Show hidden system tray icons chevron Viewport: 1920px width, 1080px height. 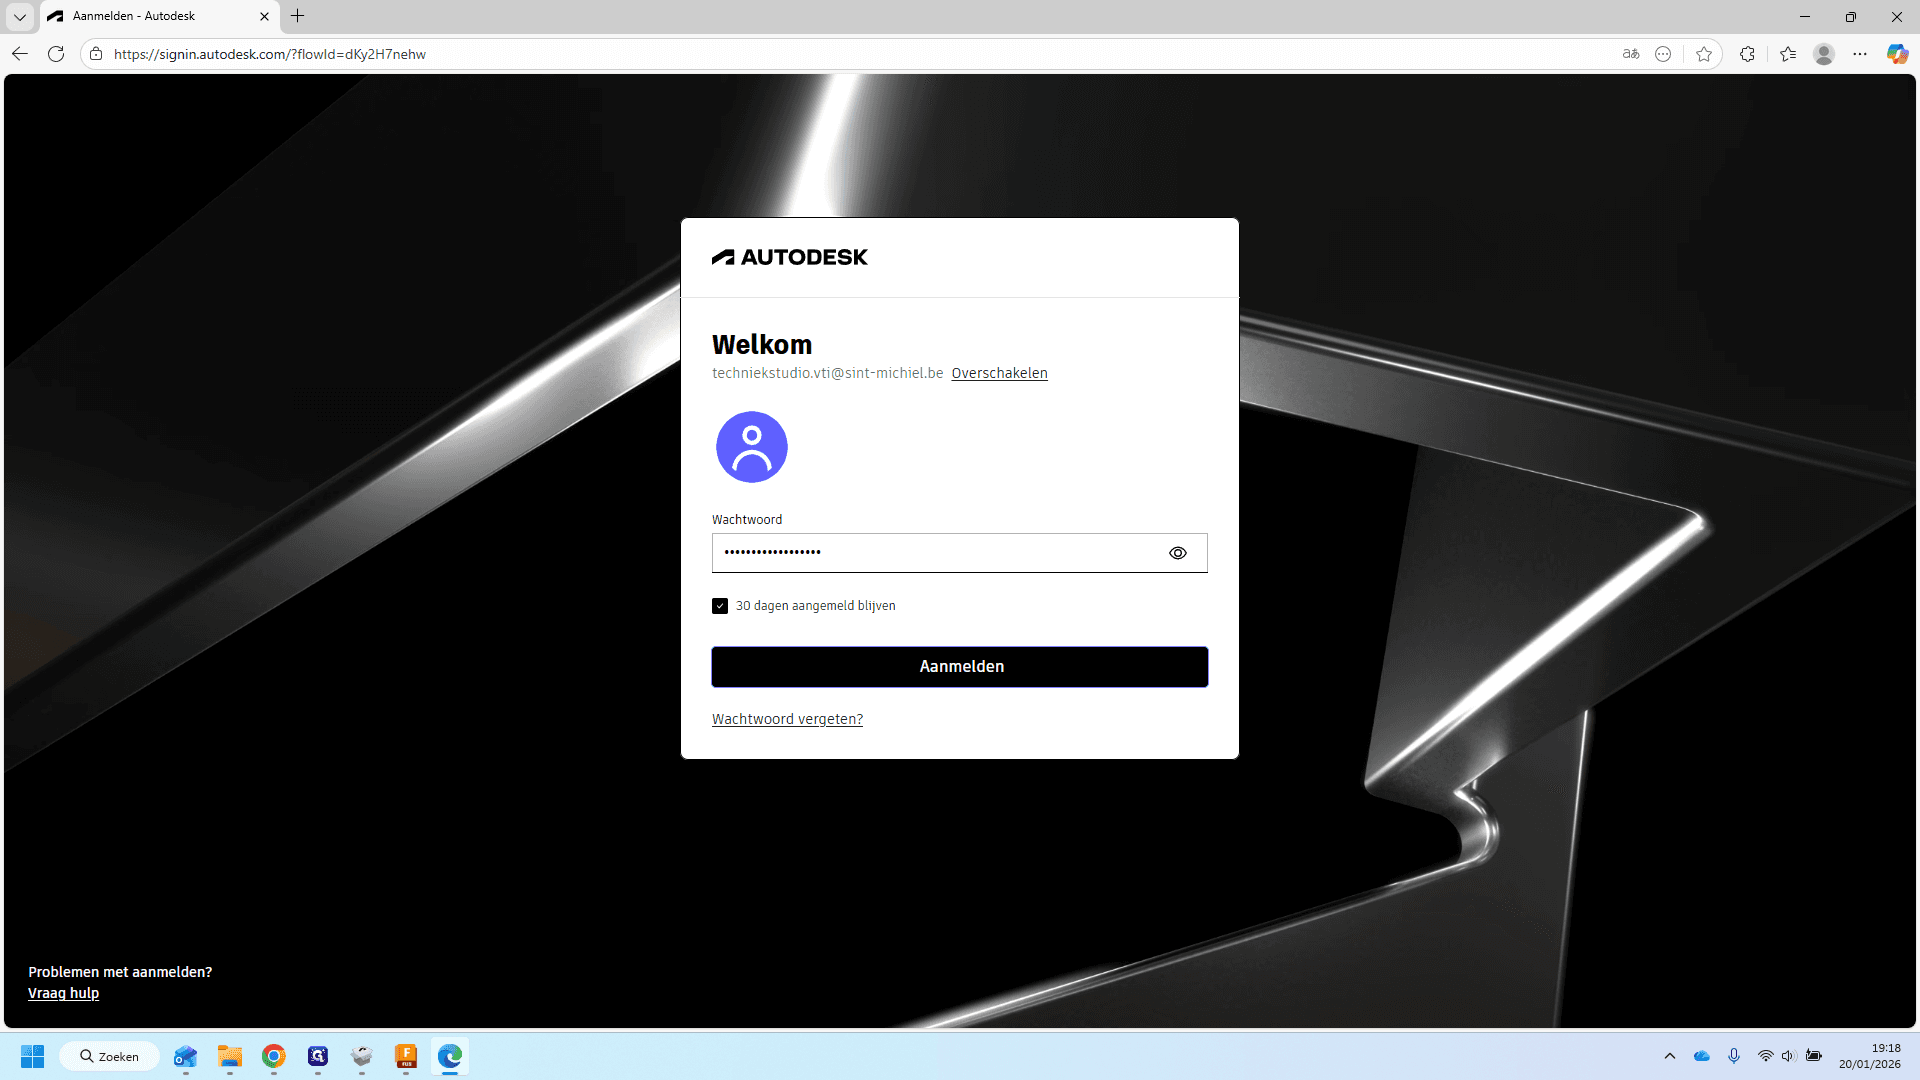pos(1670,1056)
